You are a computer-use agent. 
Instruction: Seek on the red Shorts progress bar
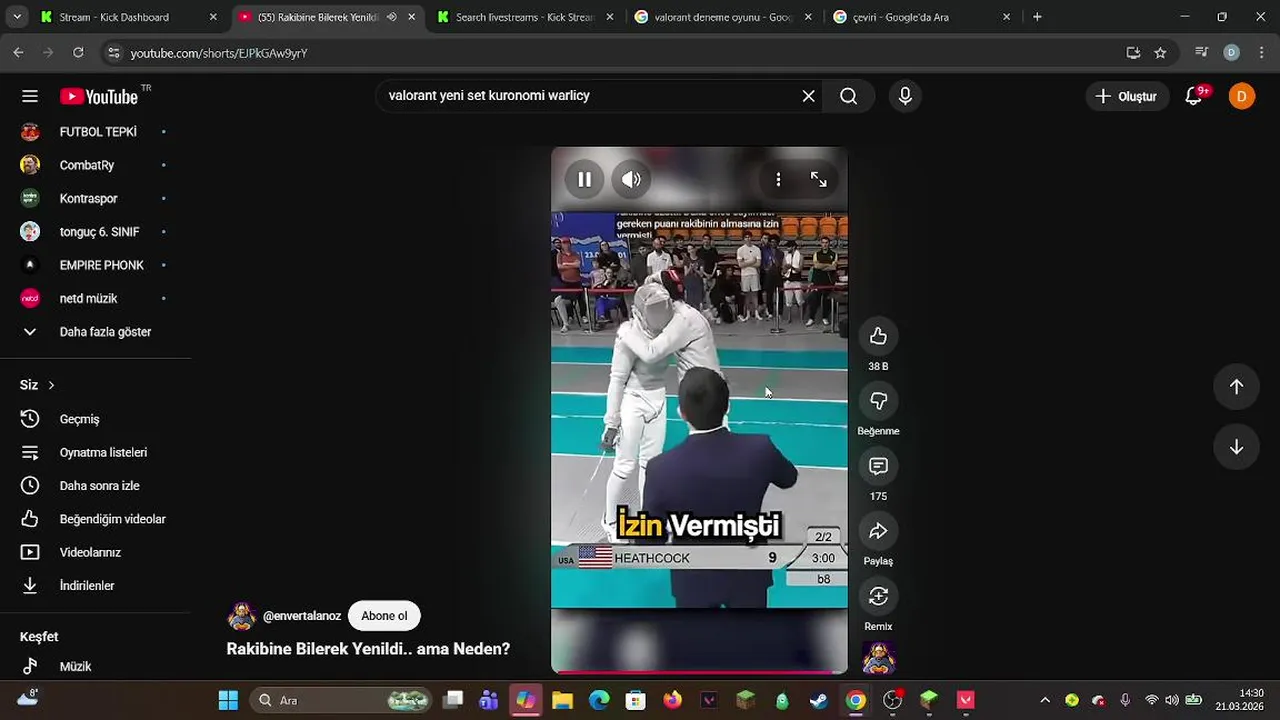tap(699, 672)
